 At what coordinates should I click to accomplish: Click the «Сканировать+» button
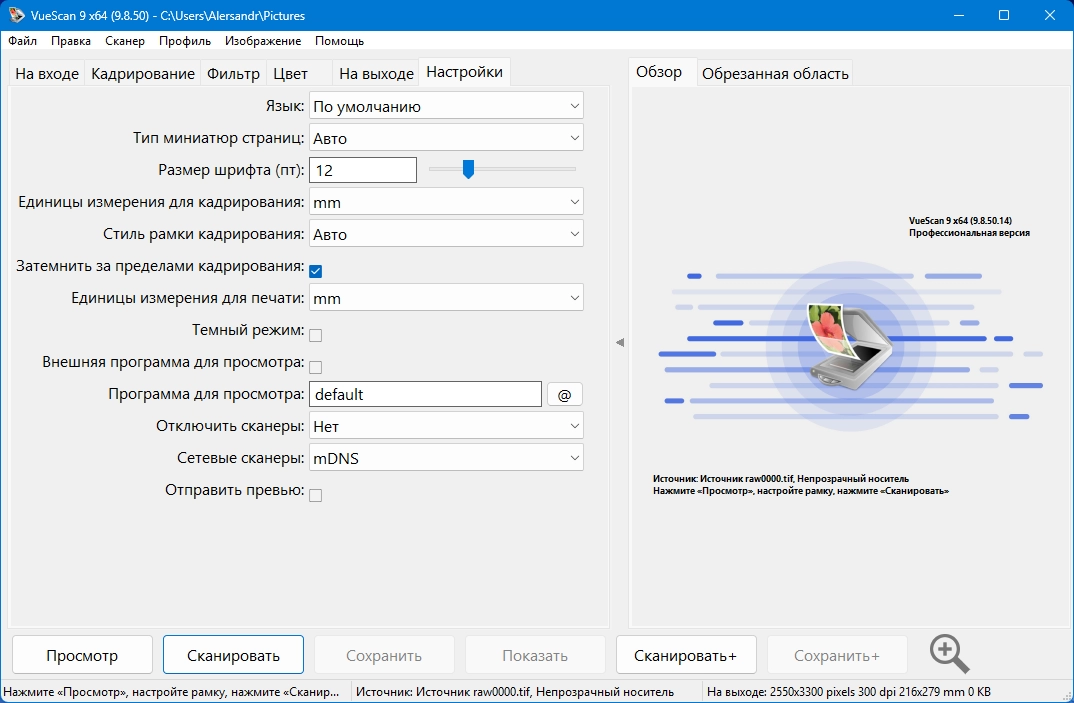[x=686, y=655]
